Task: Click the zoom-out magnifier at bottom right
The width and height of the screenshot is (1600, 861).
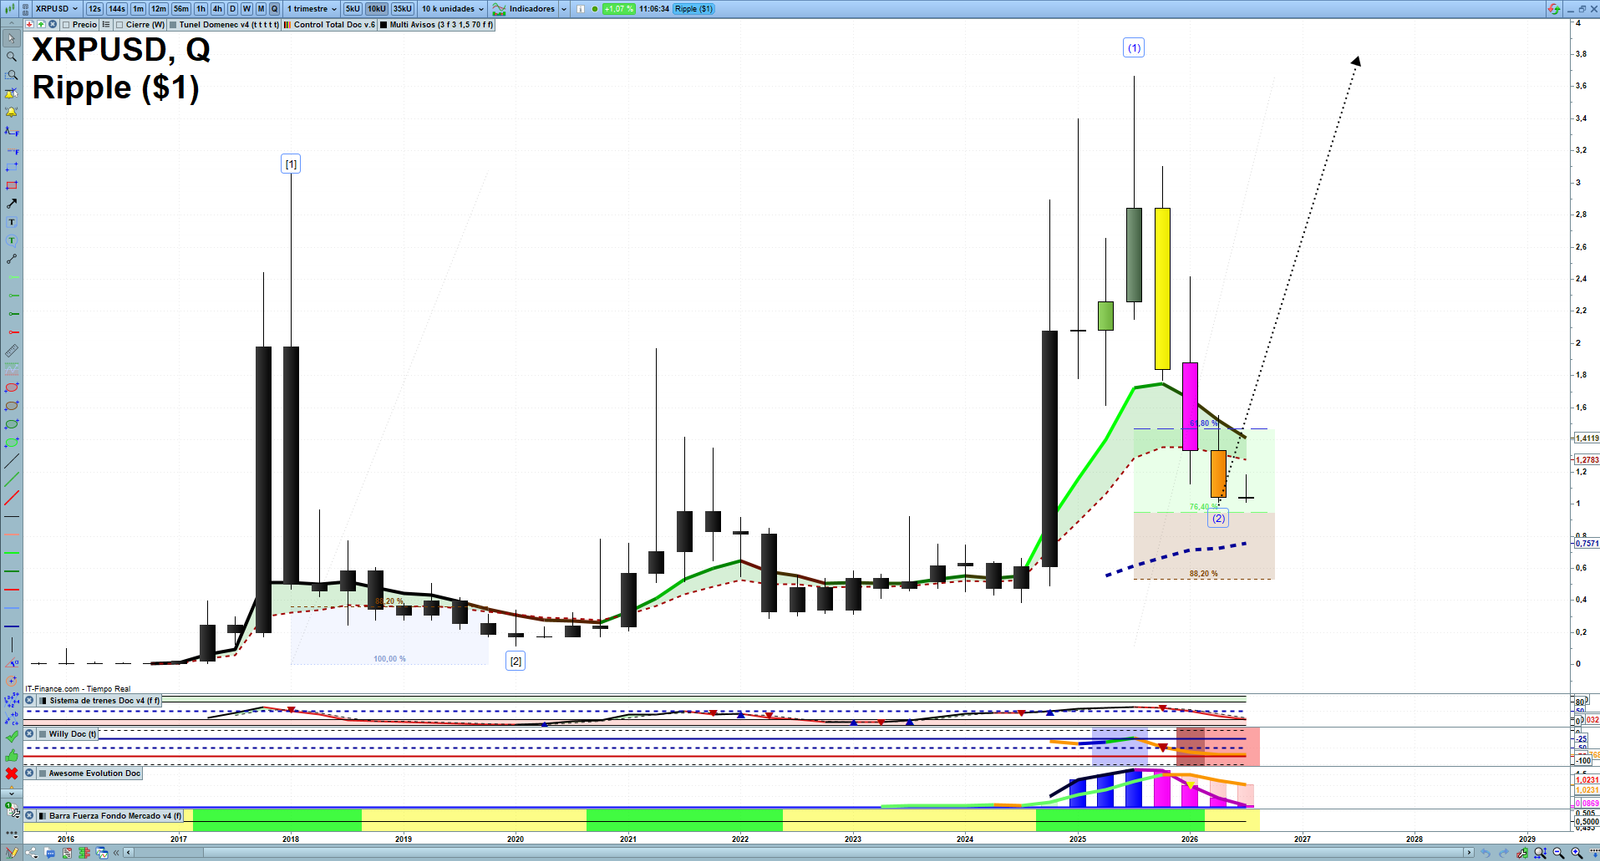Action: (x=1559, y=853)
